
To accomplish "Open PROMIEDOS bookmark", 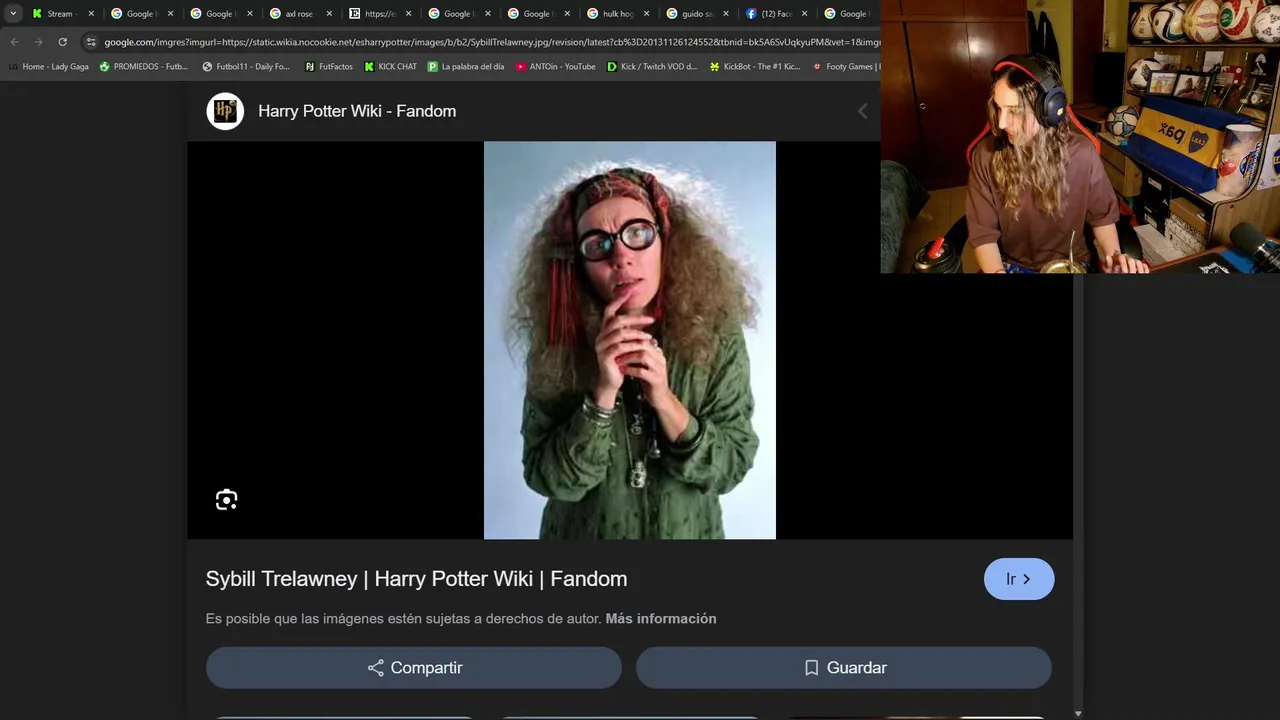I will [144, 67].
